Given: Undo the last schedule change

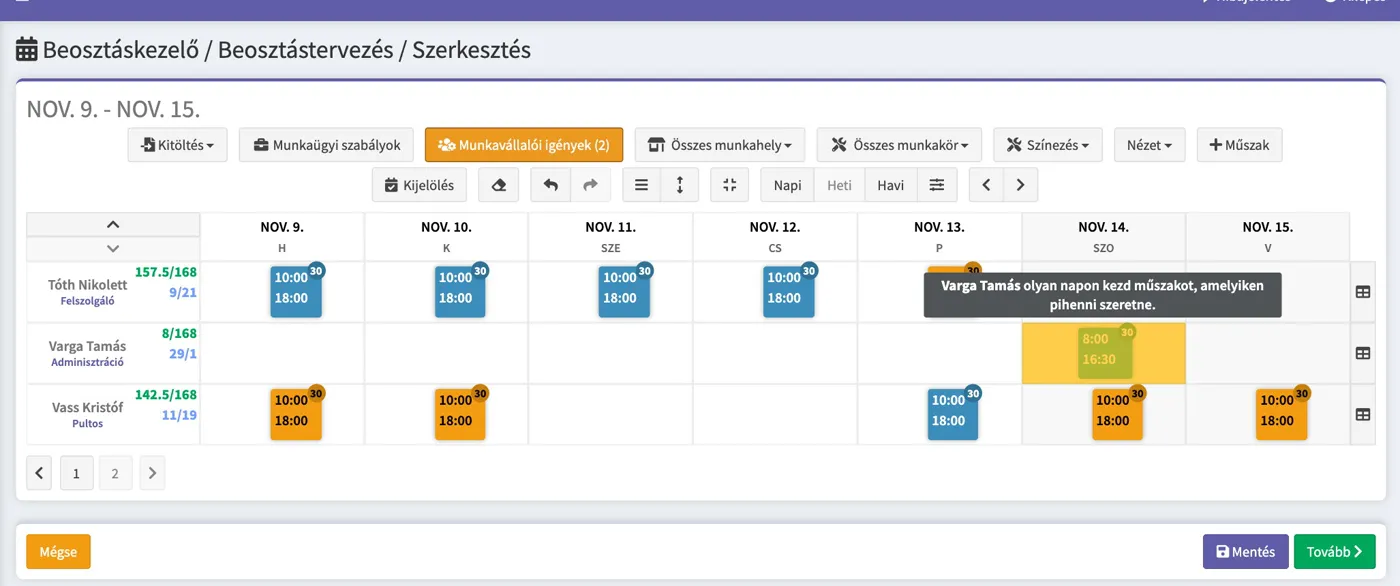Looking at the screenshot, I should point(550,185).
